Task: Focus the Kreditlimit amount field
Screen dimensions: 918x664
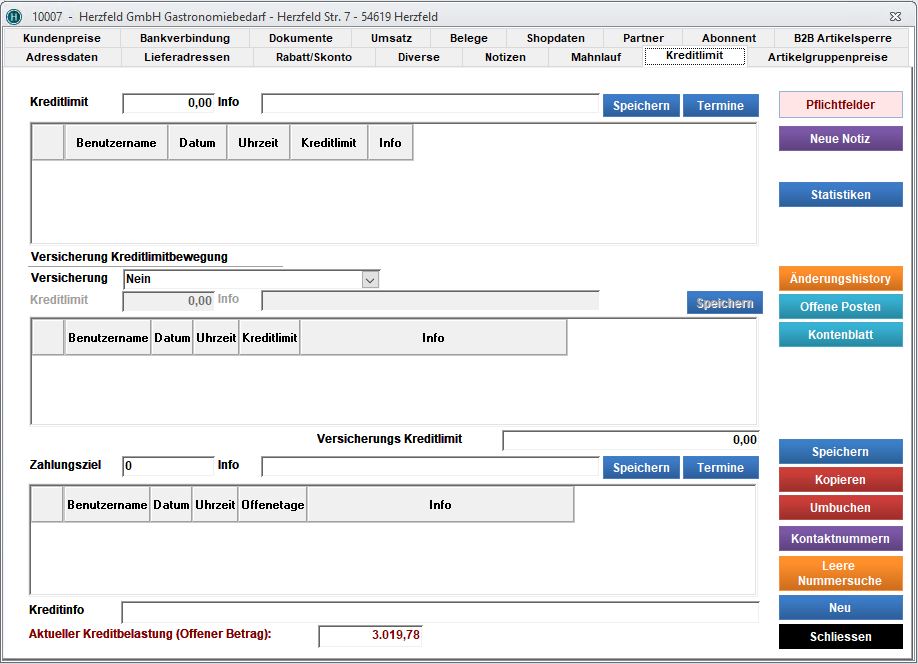Action: pyautogui.click(x=168, y=103)
